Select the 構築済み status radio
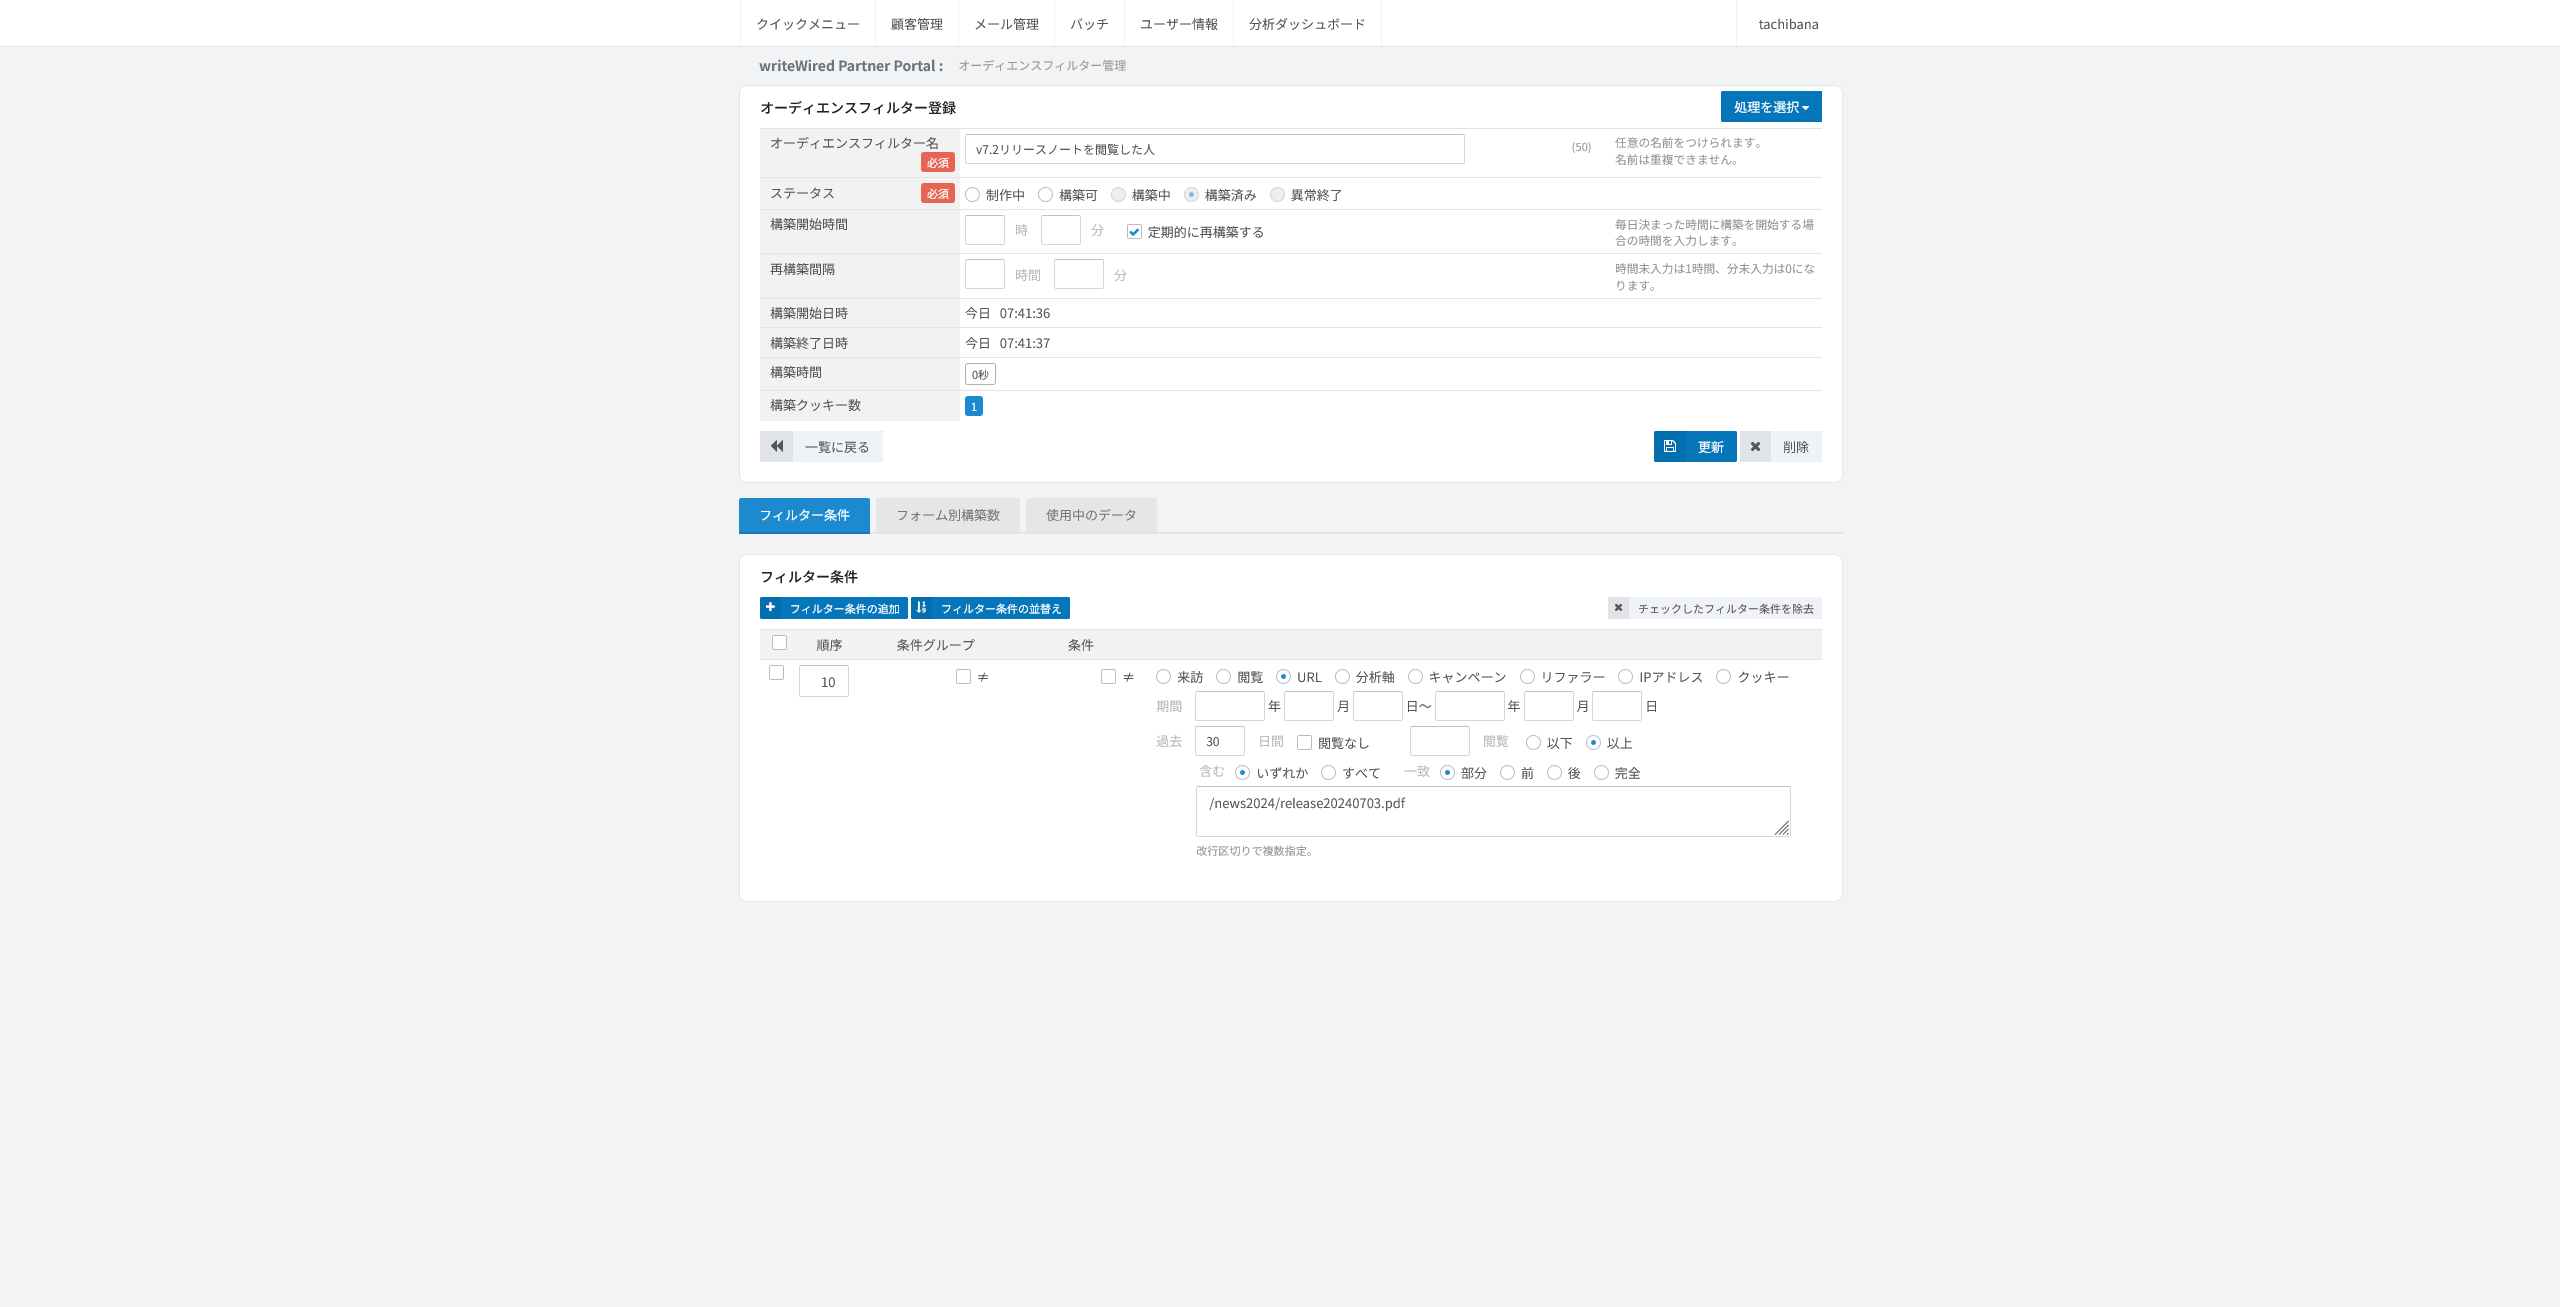 click(1191, 195)
